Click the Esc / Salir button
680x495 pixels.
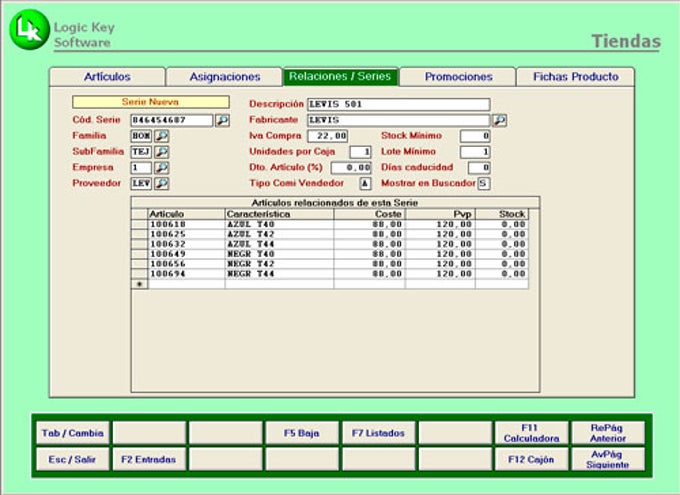[x=72, y=459]
